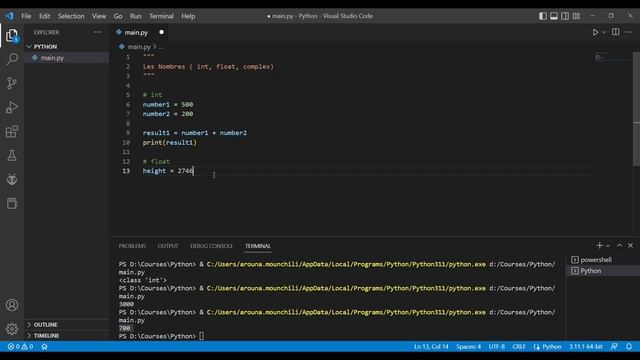This screenshot has height=360, width=640.
Task: Click the Run Python File play button
Action: (595, 32)
